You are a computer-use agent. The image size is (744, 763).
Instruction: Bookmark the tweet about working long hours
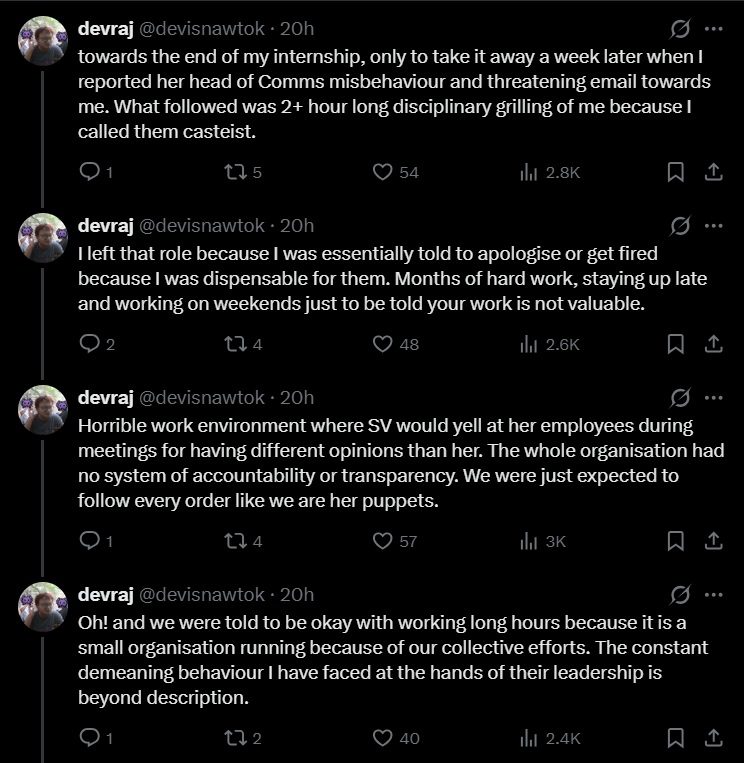click(675, 738)
